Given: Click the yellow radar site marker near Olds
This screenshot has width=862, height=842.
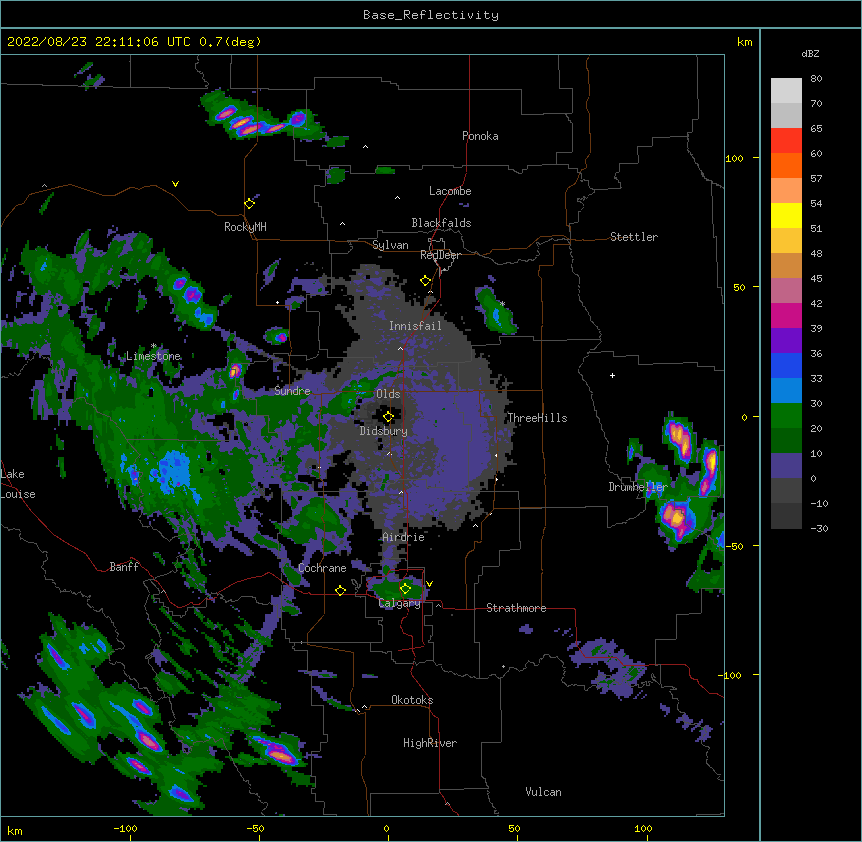Looking at the screenshot, I should point(388,417).
